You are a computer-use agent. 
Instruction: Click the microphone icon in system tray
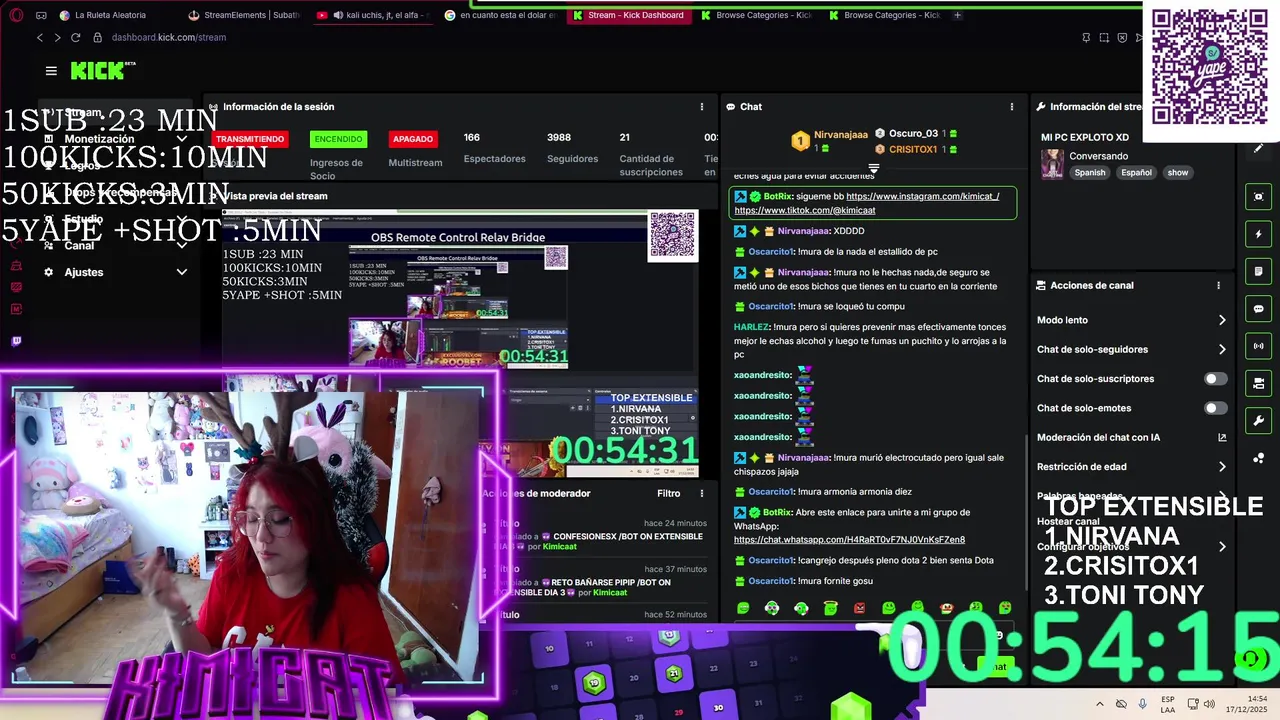pyautogui.click(x=1142, y=704)
